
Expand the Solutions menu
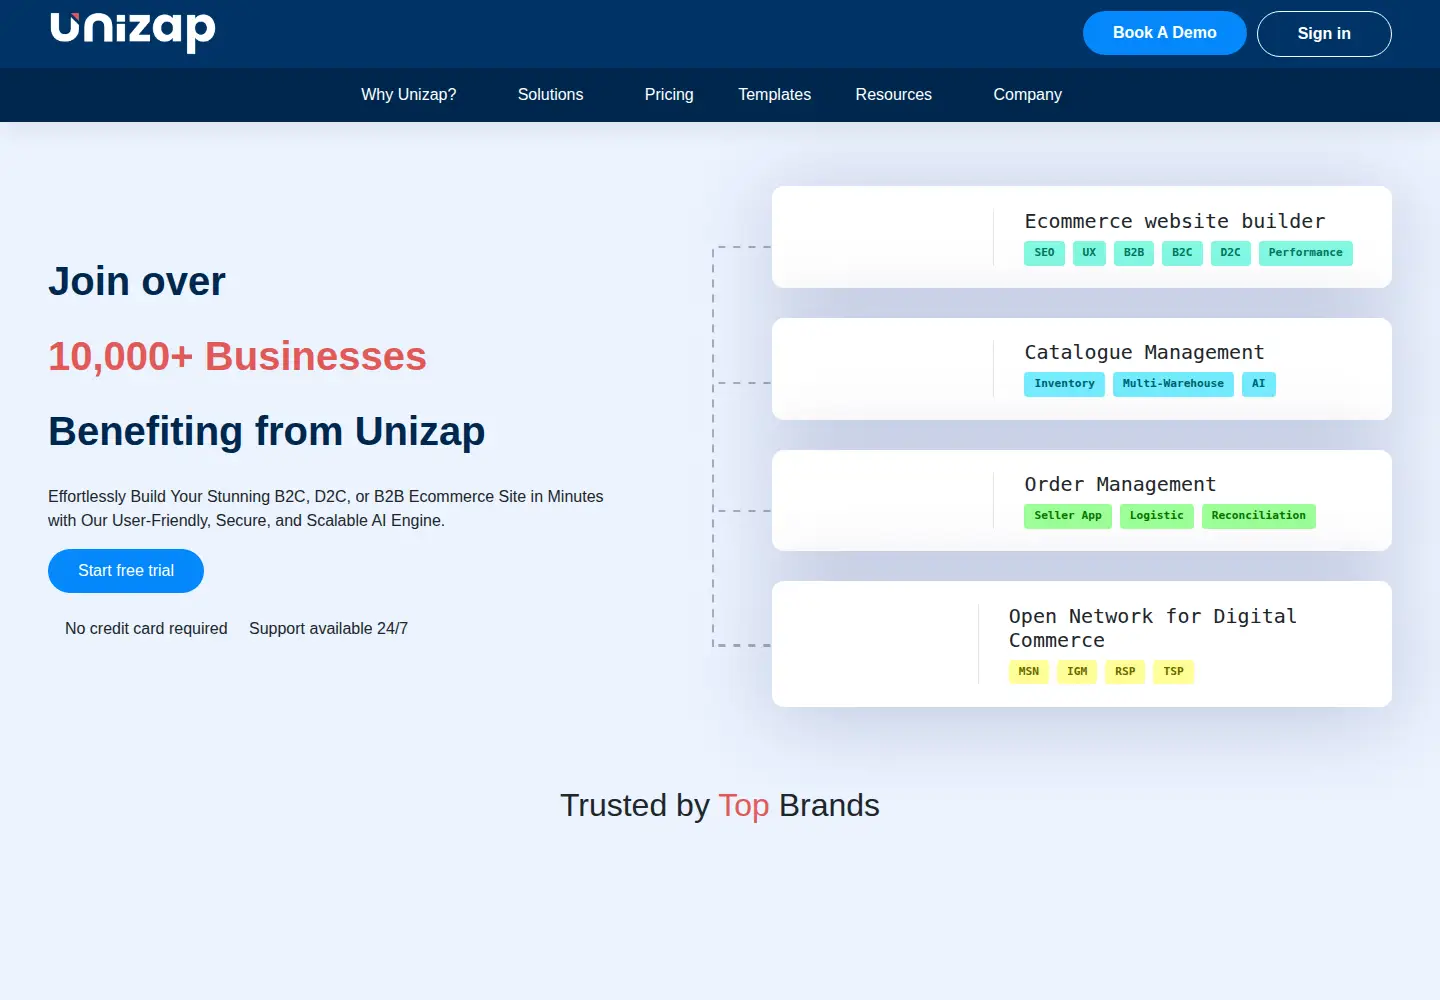tap(550, 95)
